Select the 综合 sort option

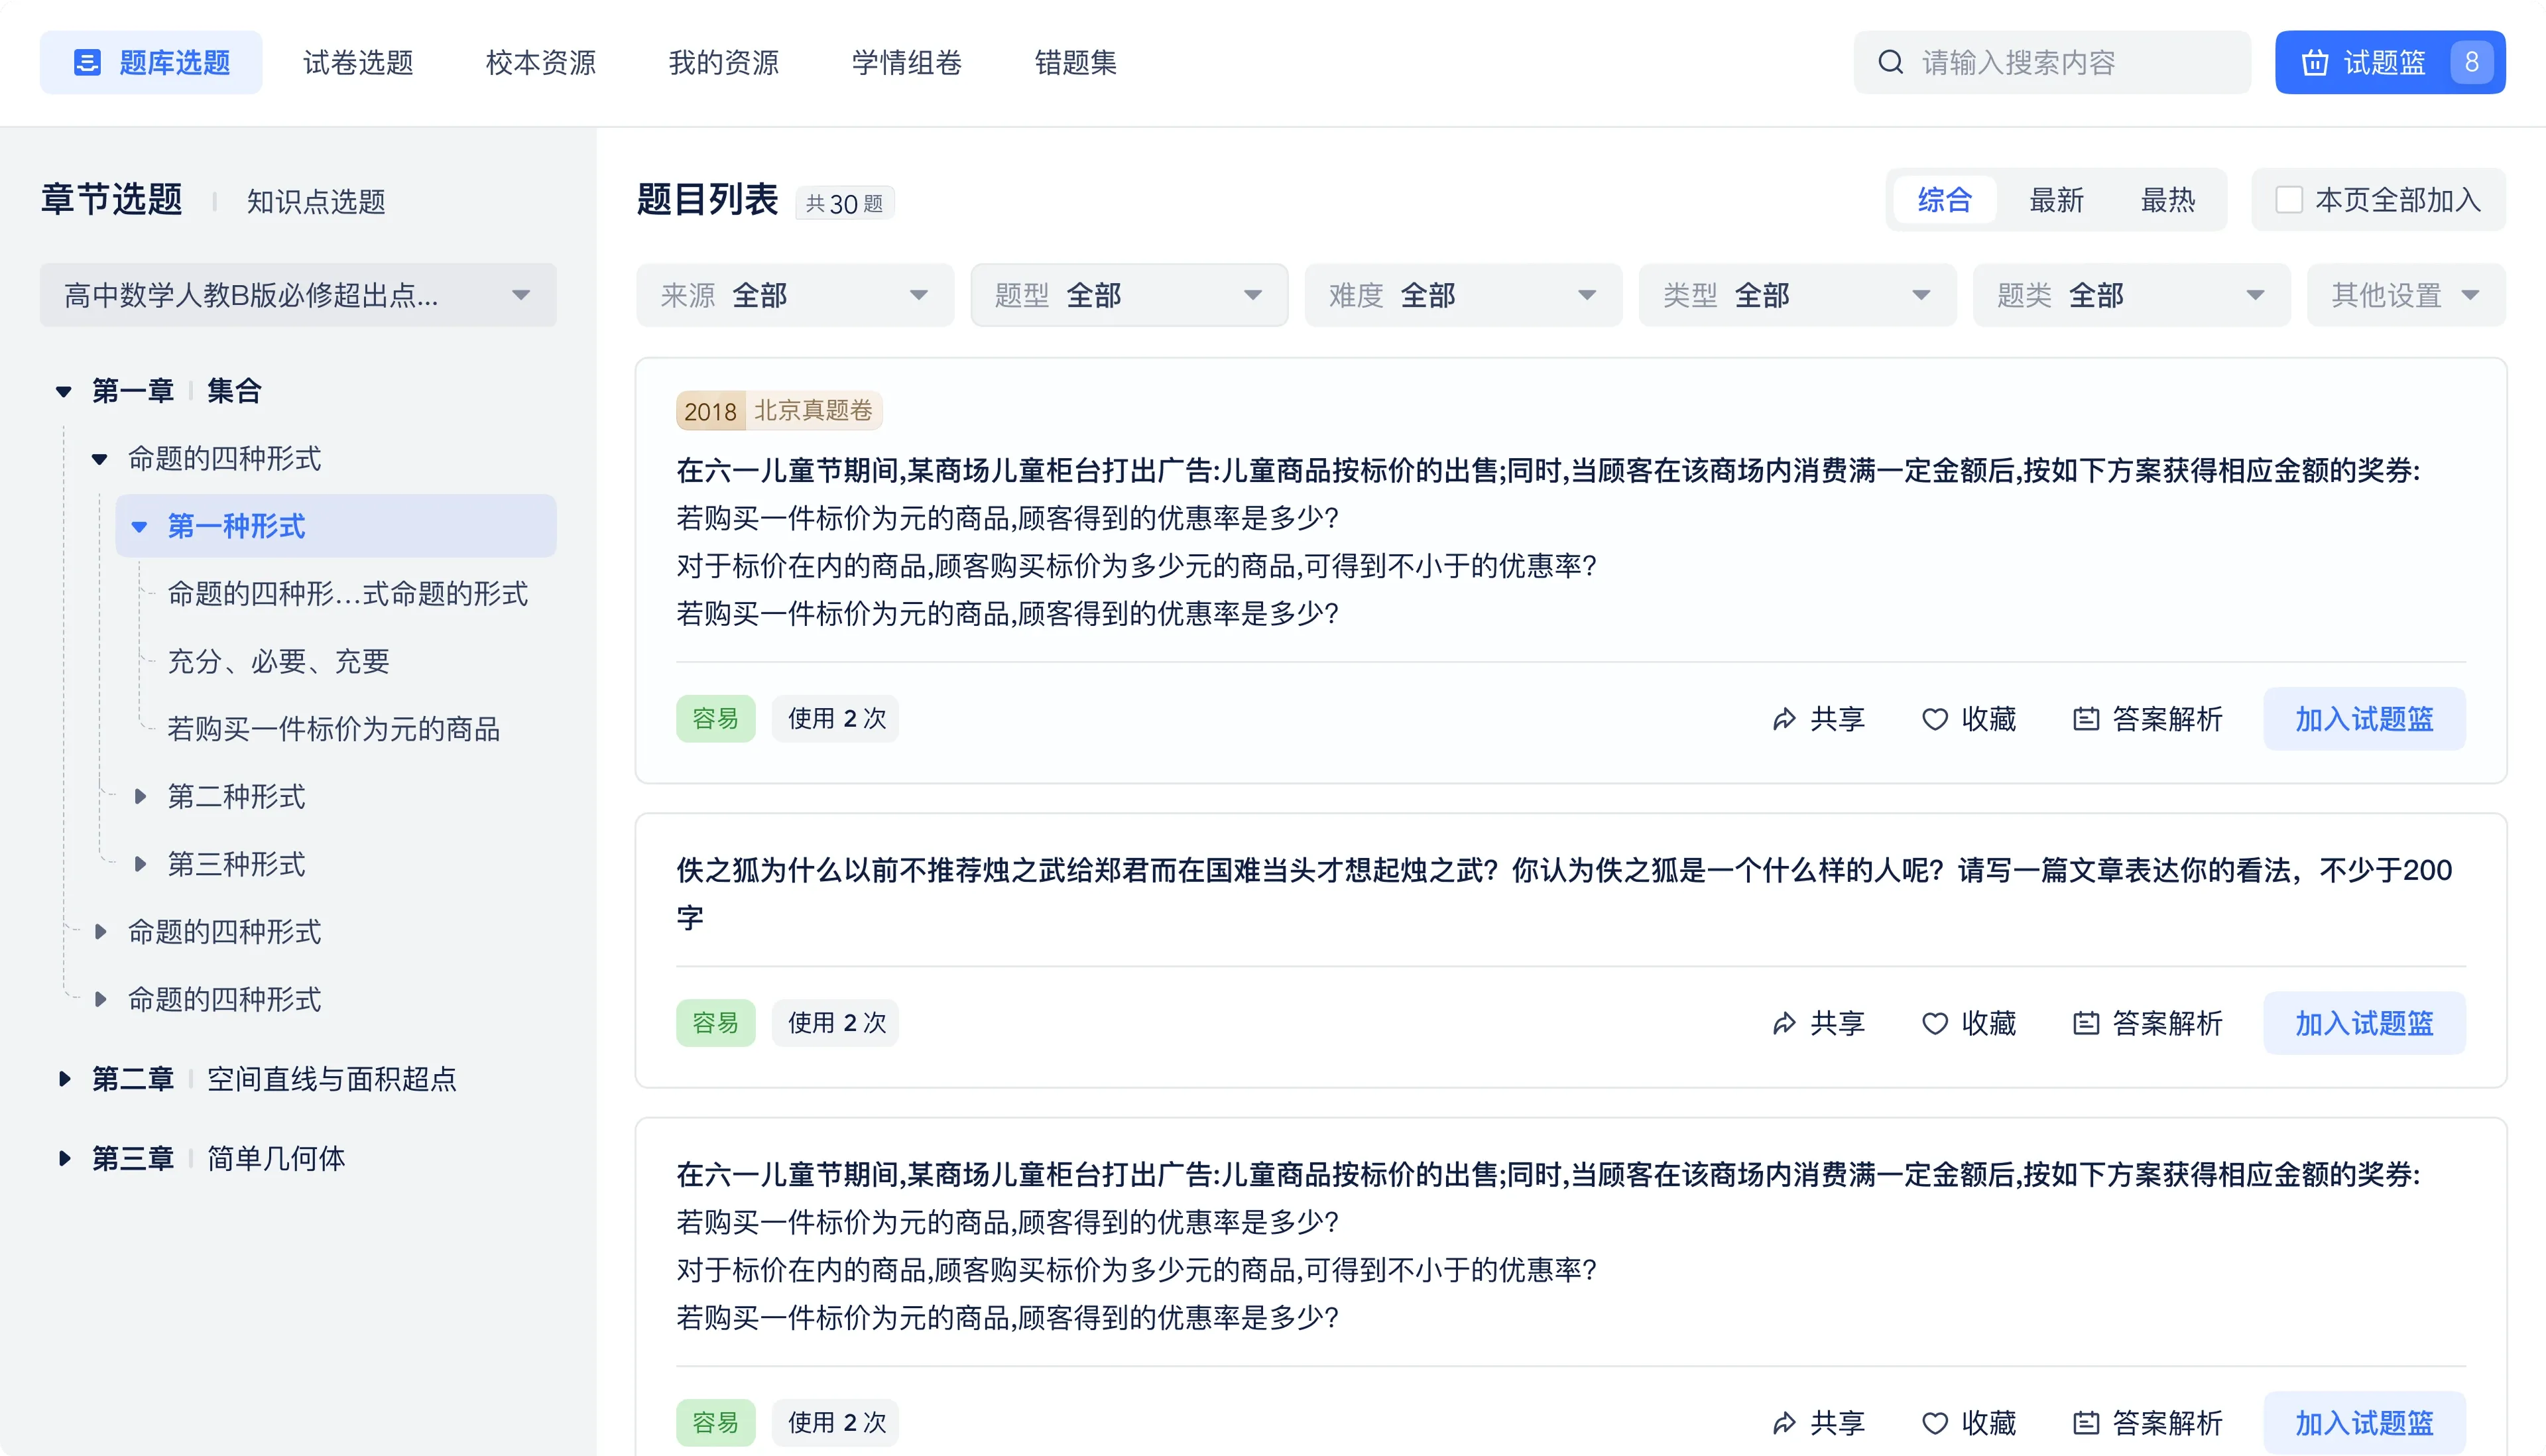point(1944,200)
